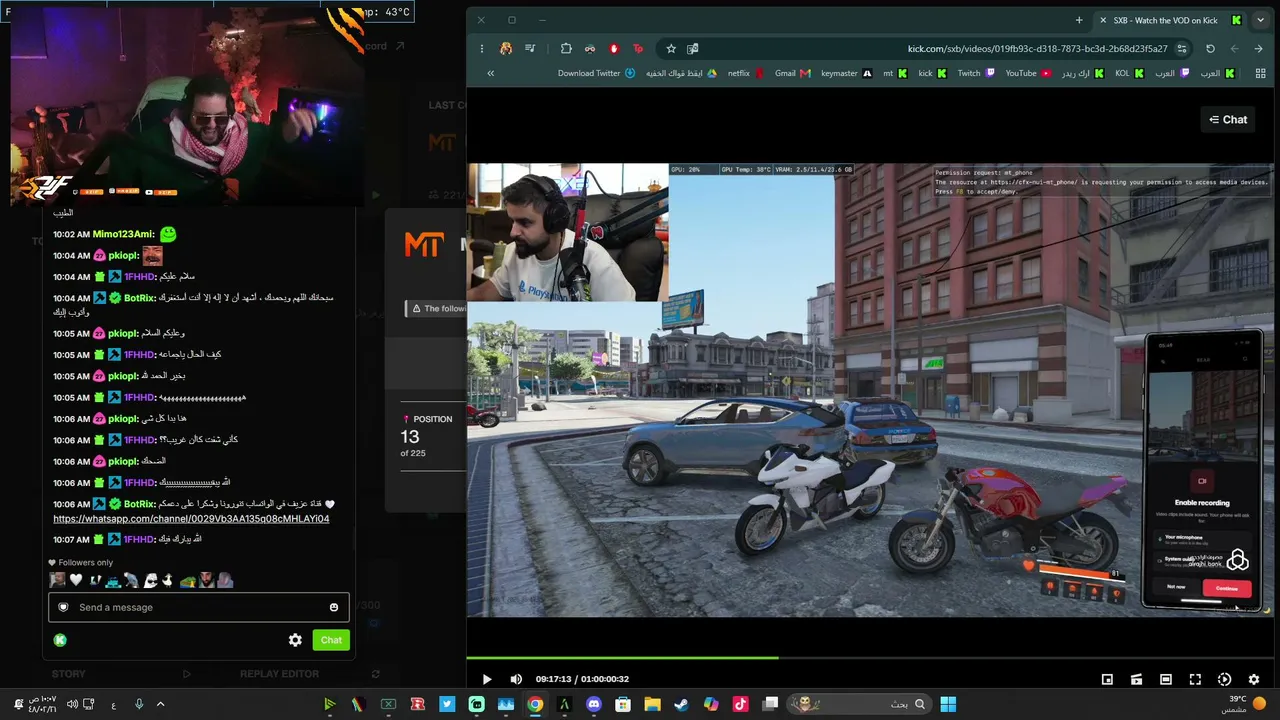Click the Windows Start button
This screenshot has height=720, width=1280.
948,704
